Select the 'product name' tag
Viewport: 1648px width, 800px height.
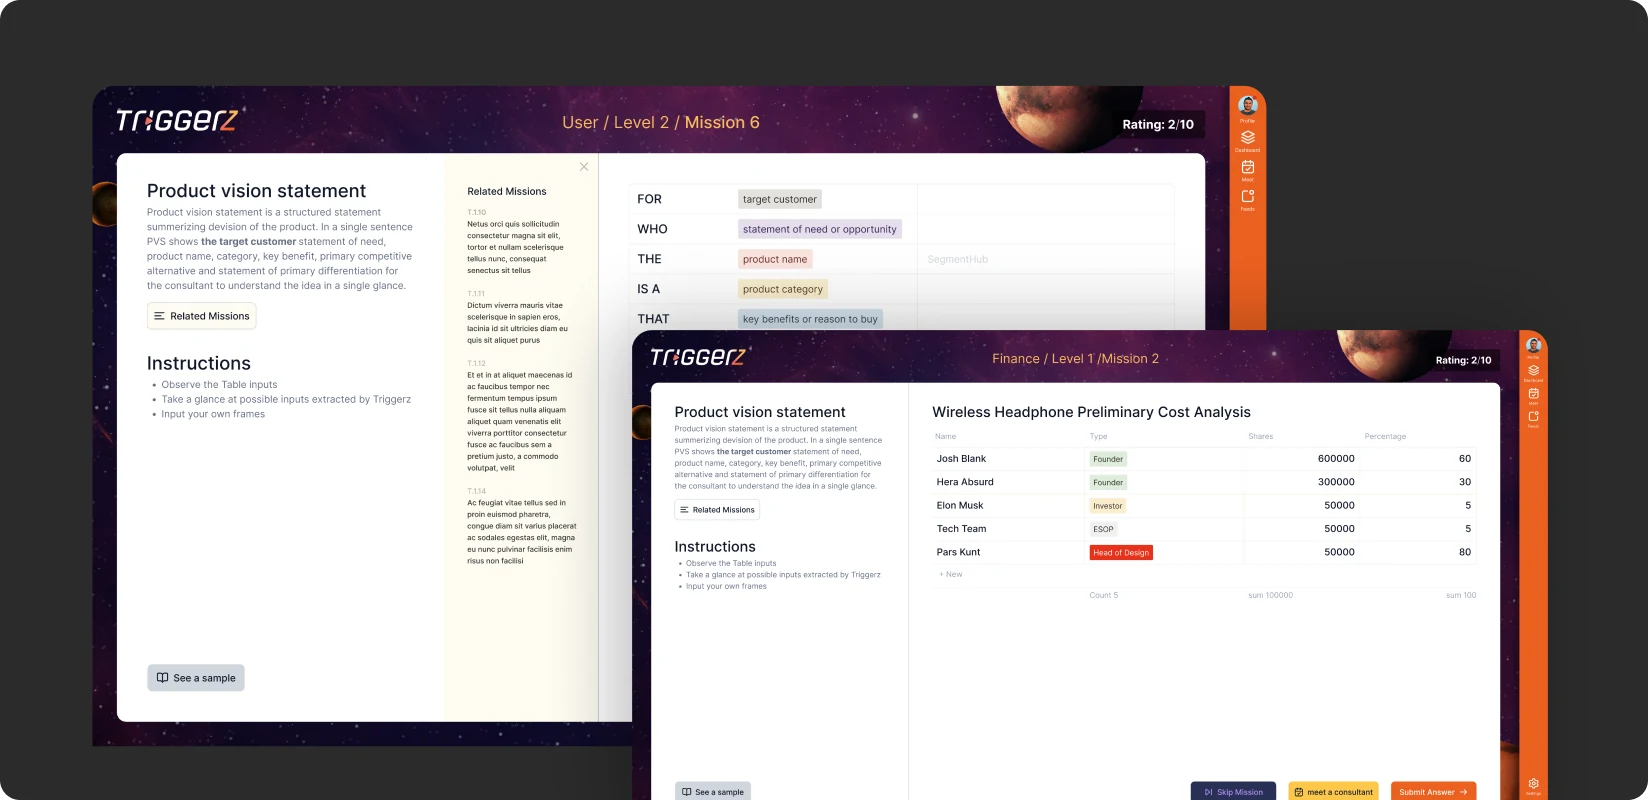point(775,259)
